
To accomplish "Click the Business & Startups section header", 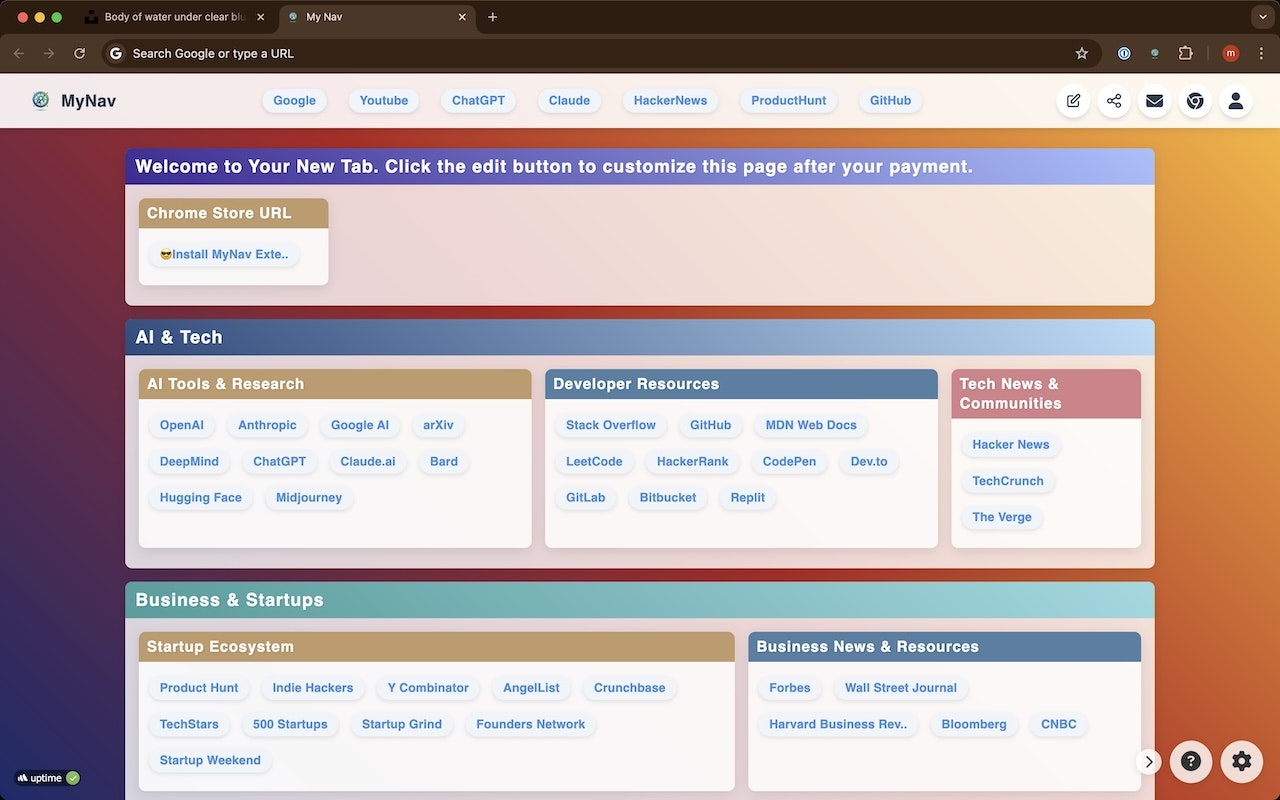I will [x=640, y=600].
